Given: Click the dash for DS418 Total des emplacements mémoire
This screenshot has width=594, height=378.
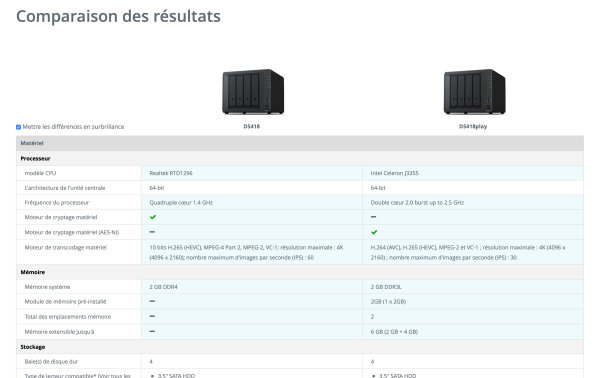Looking at the screenshot, I should 152,316.
